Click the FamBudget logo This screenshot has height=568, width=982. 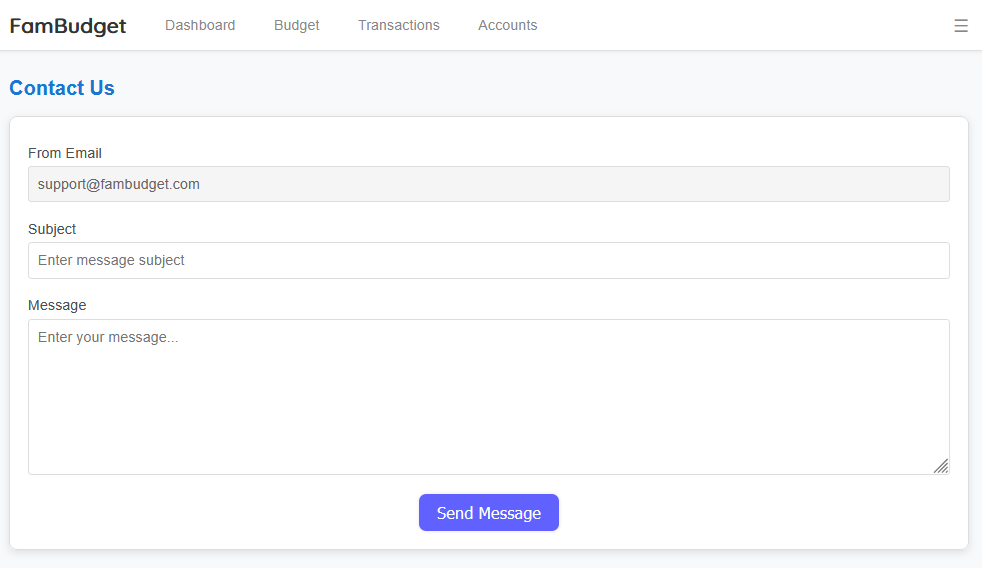tap(68, 26)
